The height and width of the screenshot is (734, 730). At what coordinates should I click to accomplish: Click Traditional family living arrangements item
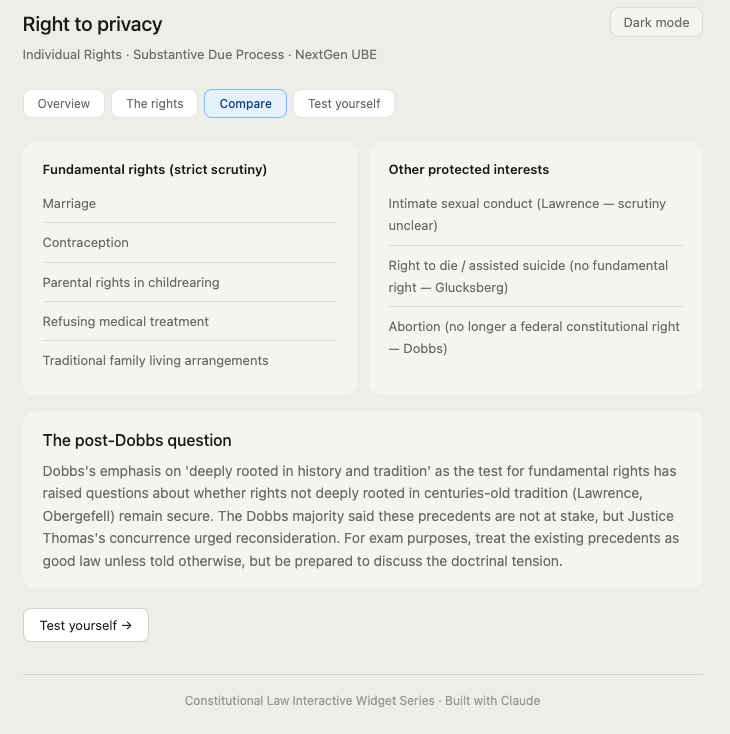[x=155, y=360]
